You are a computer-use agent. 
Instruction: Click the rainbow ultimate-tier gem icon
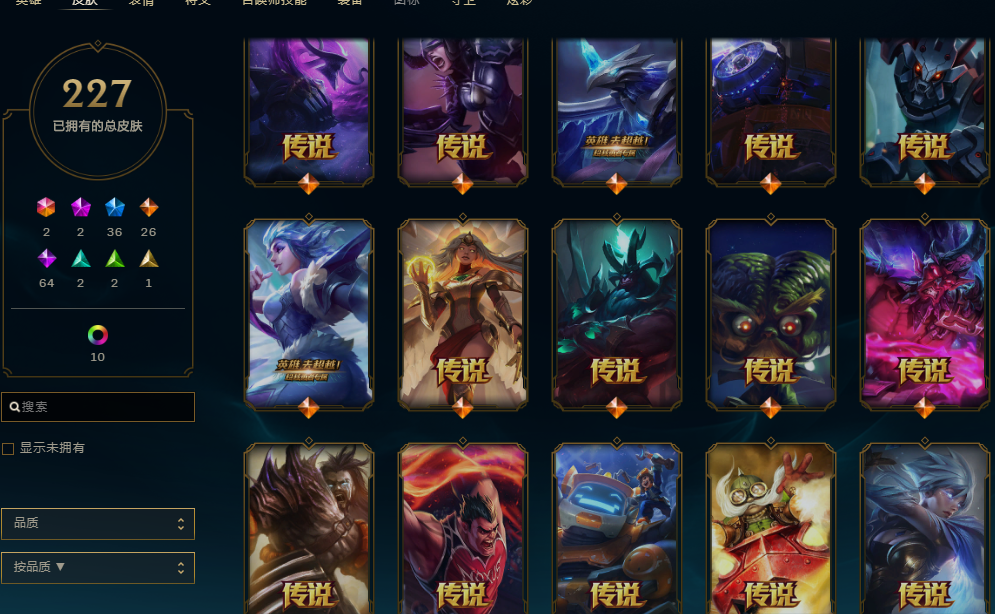point(46,207)
